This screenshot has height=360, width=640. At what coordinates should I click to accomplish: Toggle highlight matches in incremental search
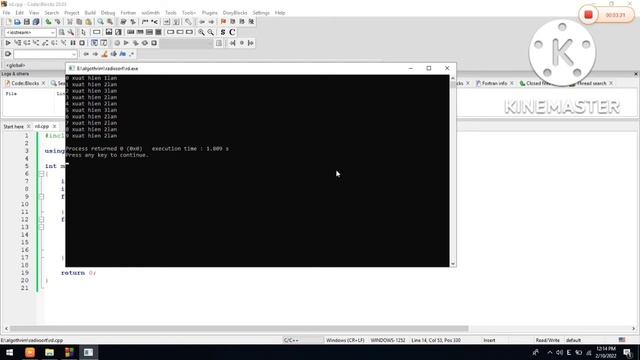tap(104, 54)
